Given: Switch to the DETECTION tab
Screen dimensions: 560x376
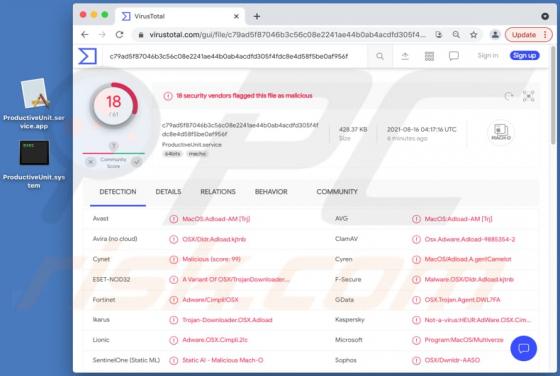Looking at the screenshot, I should 118,192.
